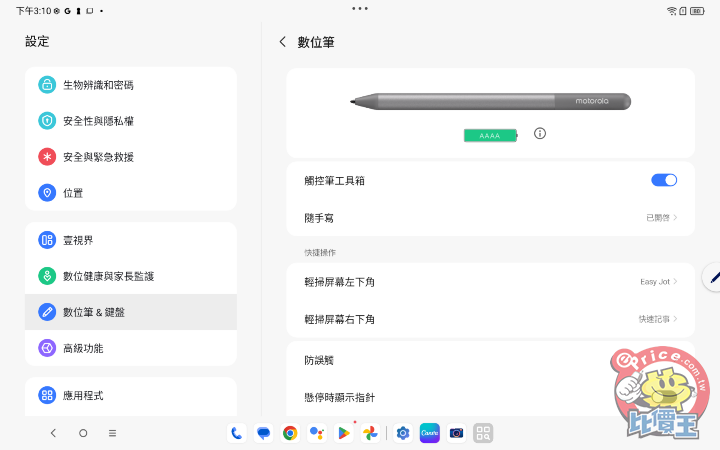720x450 pixels.
Task: Tap the Motorola stylus image
Action: (x=490, y=101)
